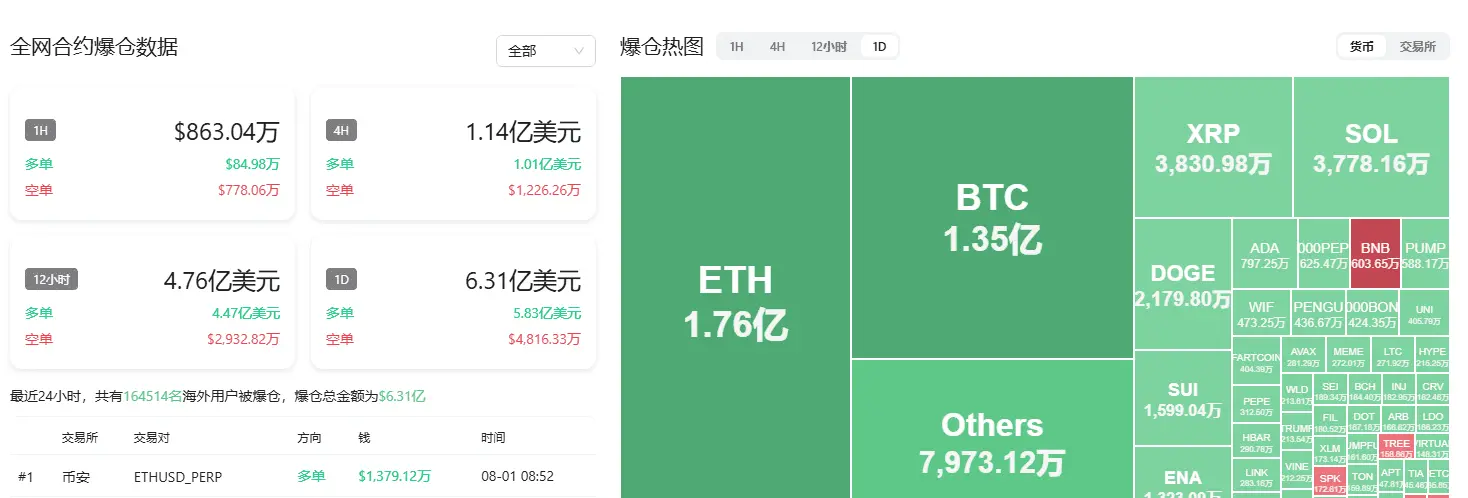The image size is (1468, 498).
Task: Open the 1H liquidation summary card
Action: click(152, 154)
